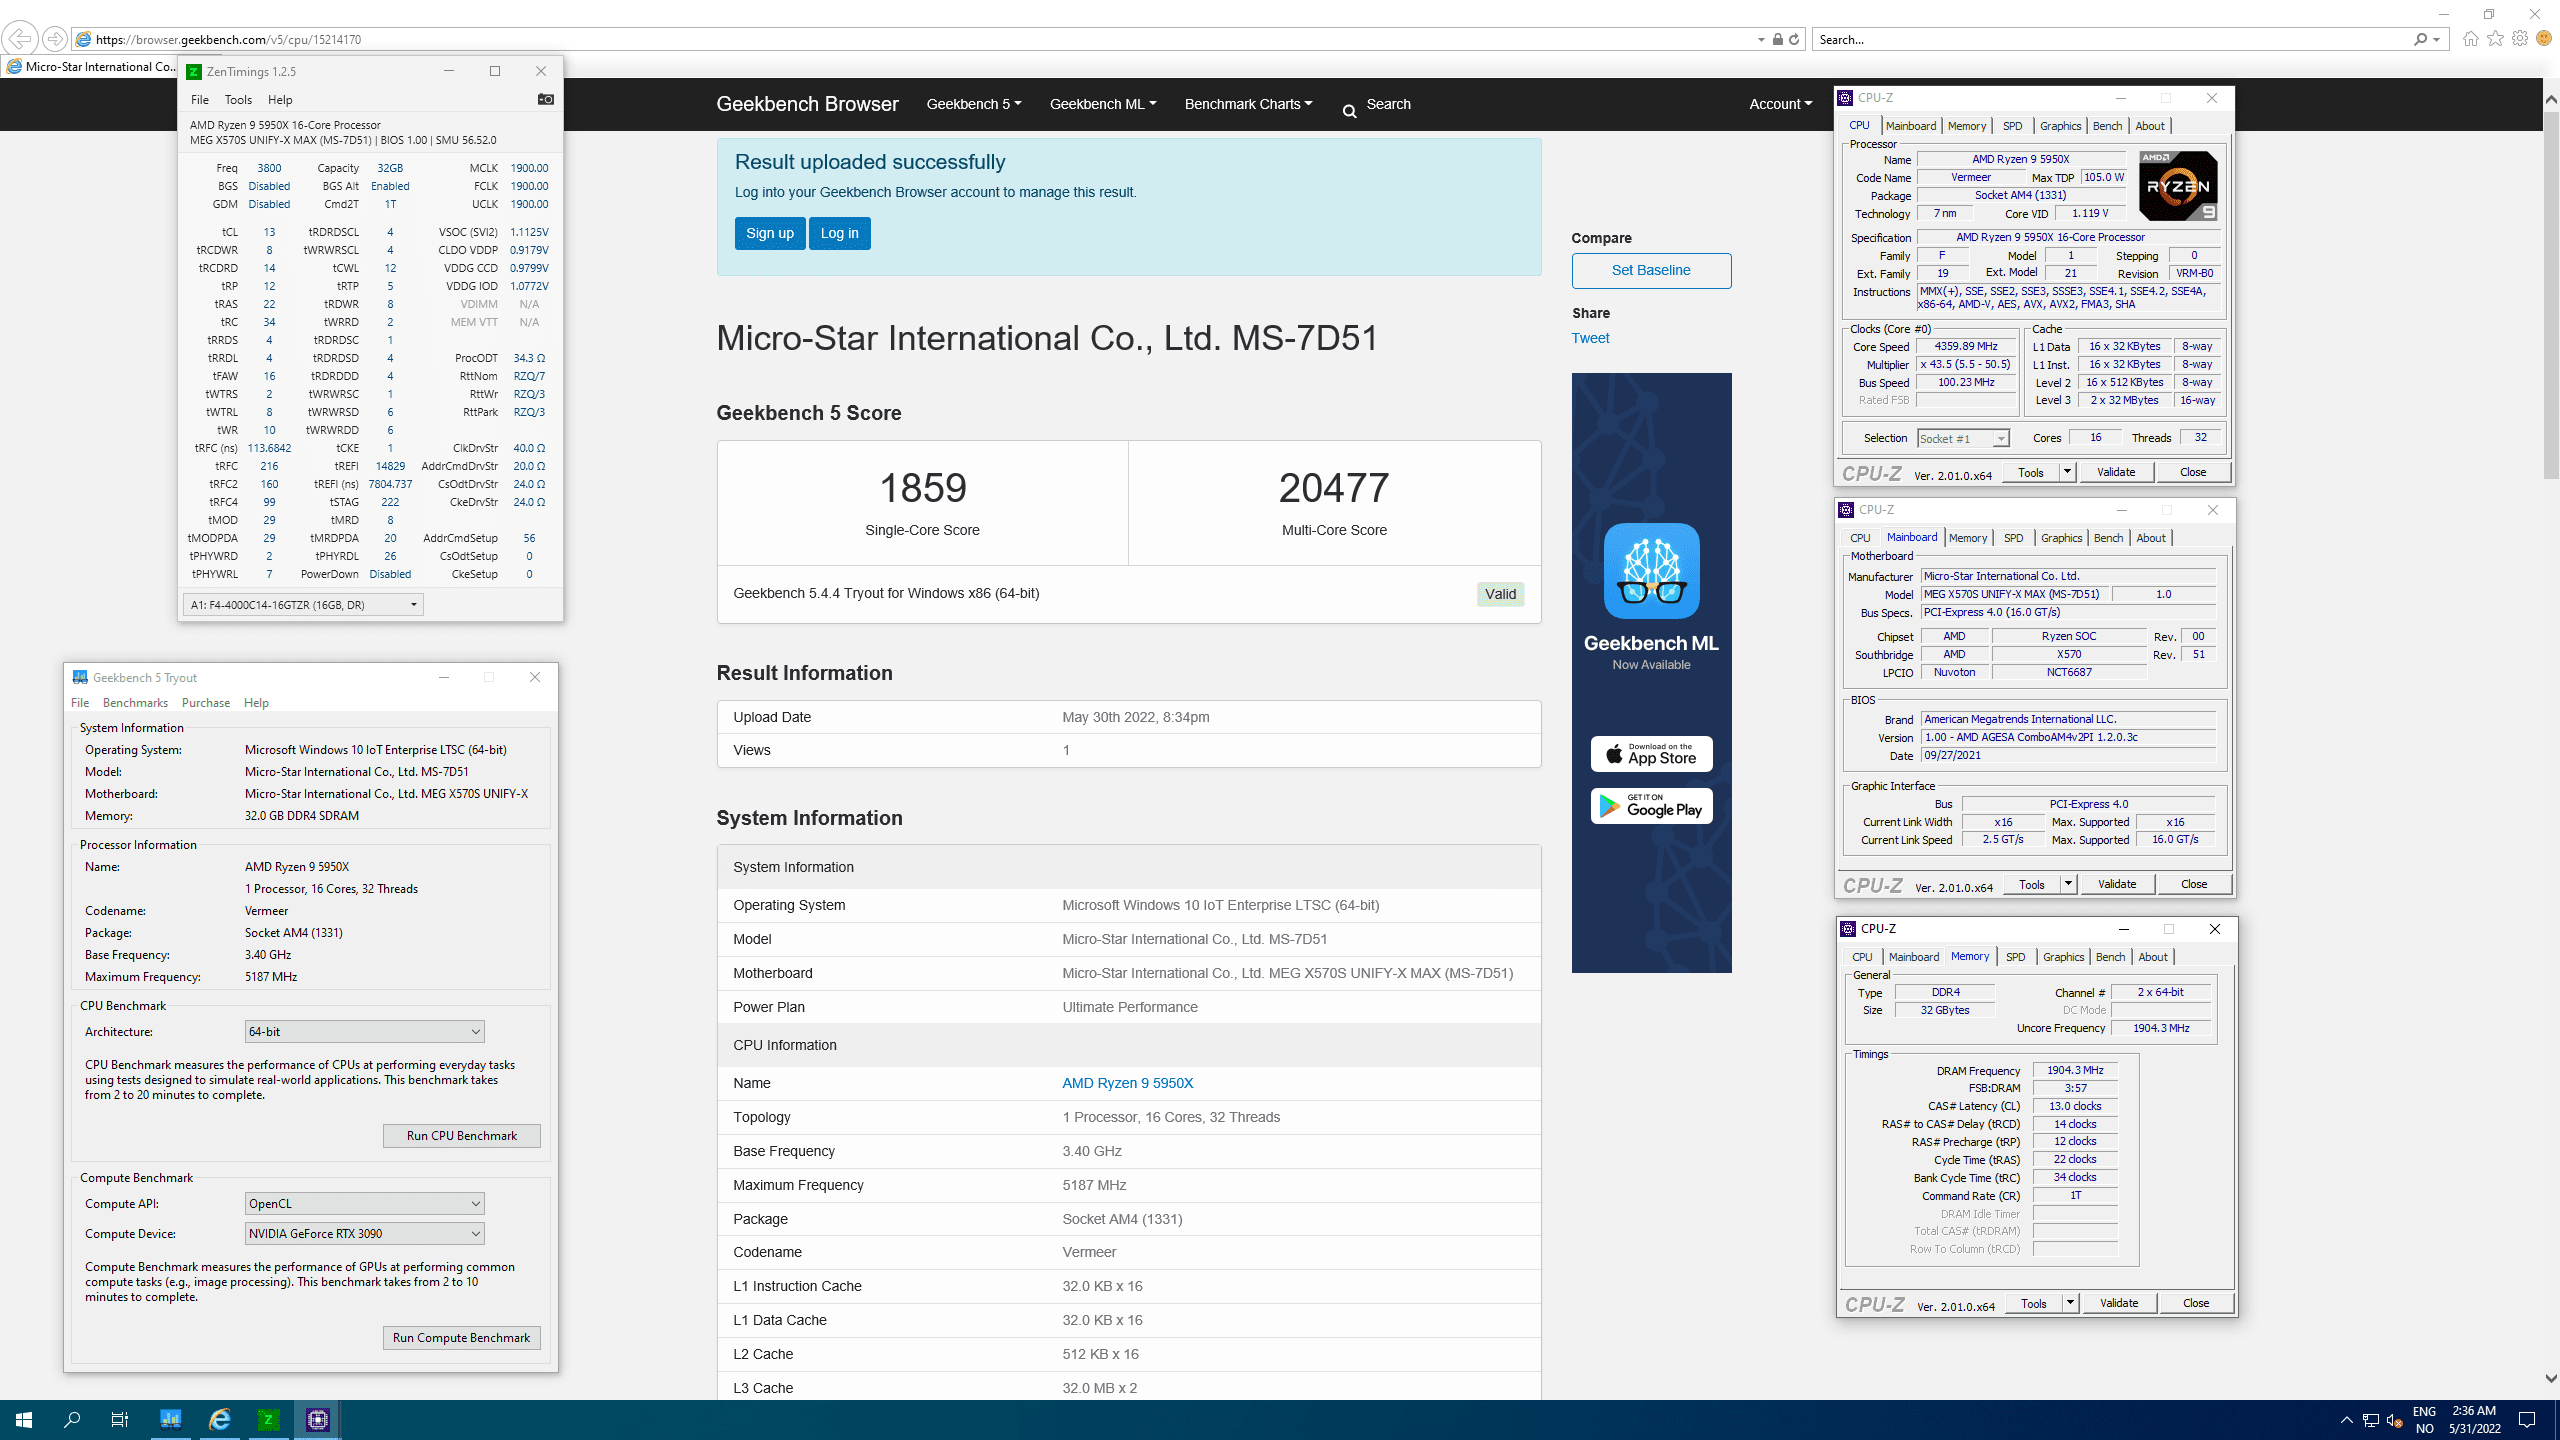Click Download on the App Store badge
Viewport: 2560px width, 1440px height.
point(1651,754)
